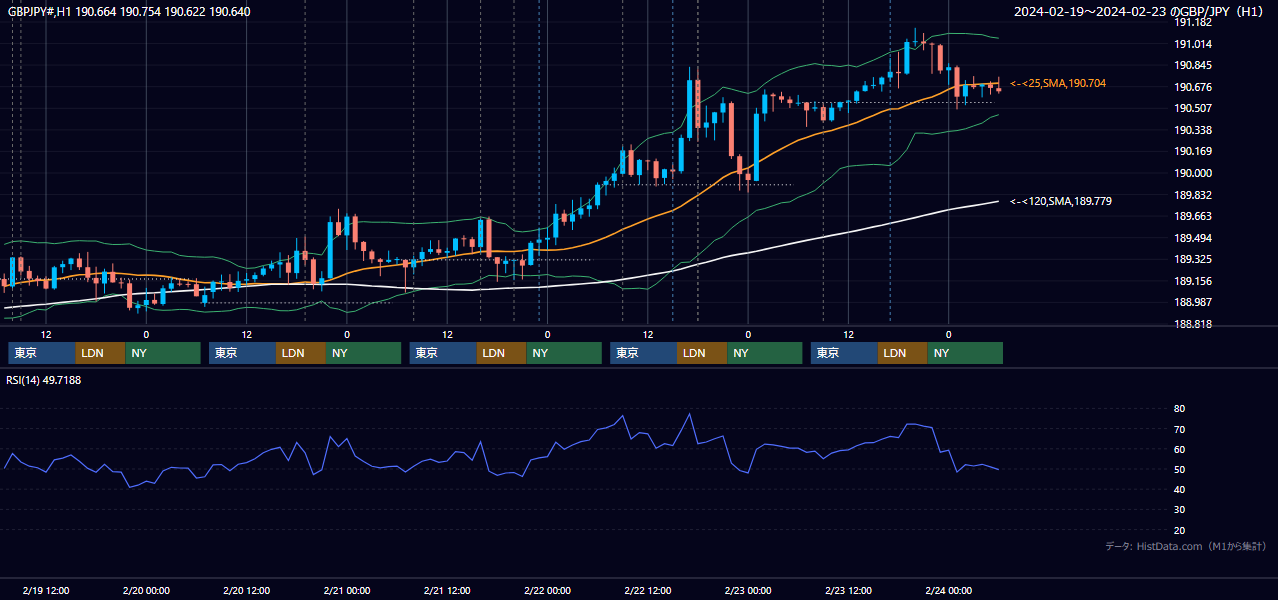
Task: Select the leftmost NY session block
Action: pos(163,353)
